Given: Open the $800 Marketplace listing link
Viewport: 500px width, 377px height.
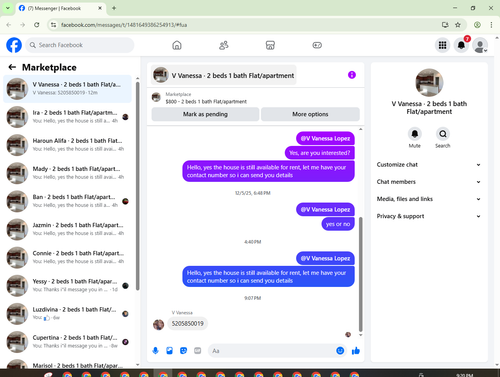Looking at the screenshot, I should coord(206,102).
